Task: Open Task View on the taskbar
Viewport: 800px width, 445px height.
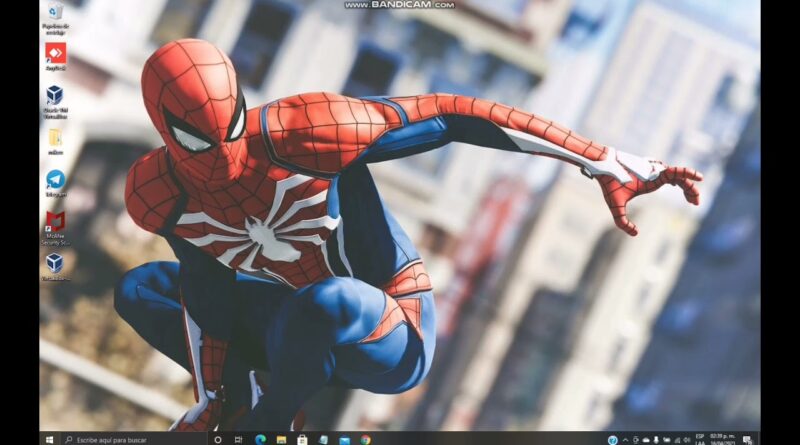Action: click(x=238, y=439)
